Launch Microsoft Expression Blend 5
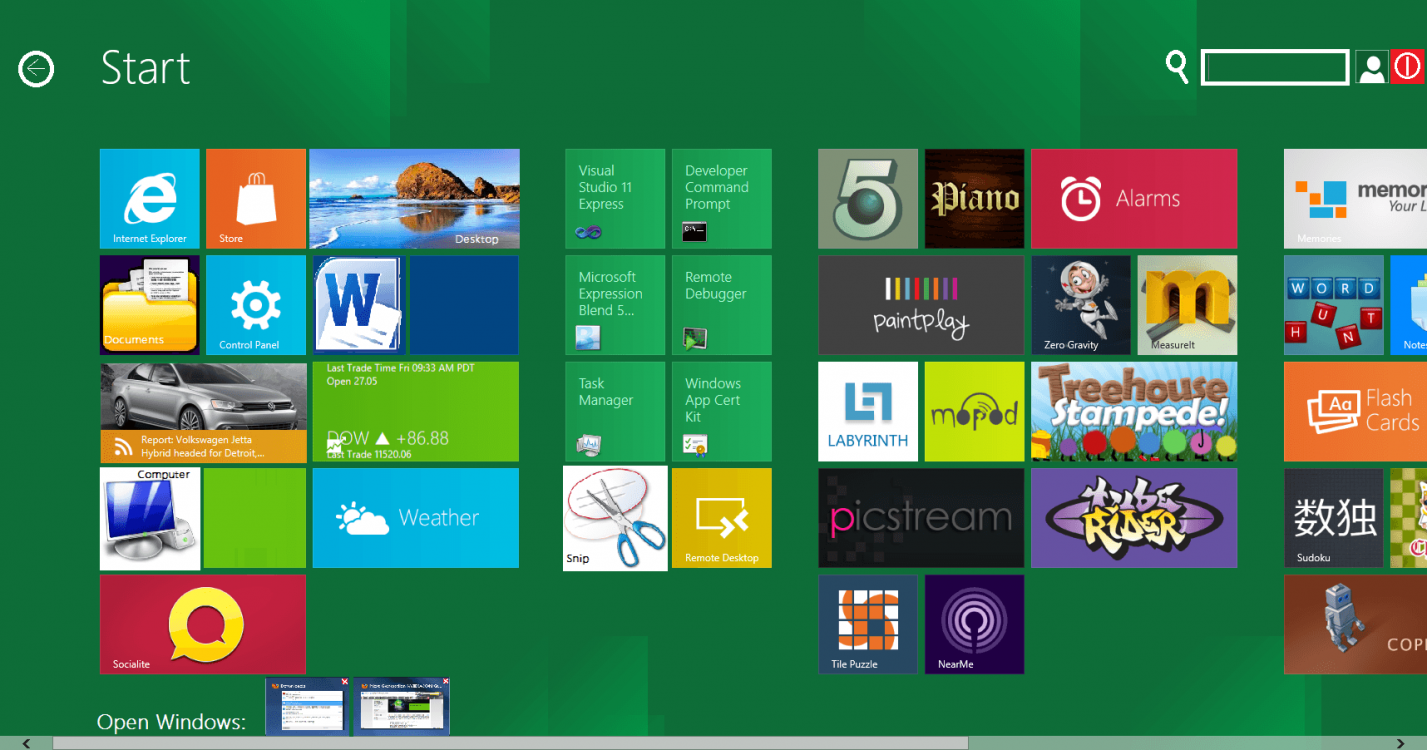Screen dimensions: 1427x750 [615, 305]
